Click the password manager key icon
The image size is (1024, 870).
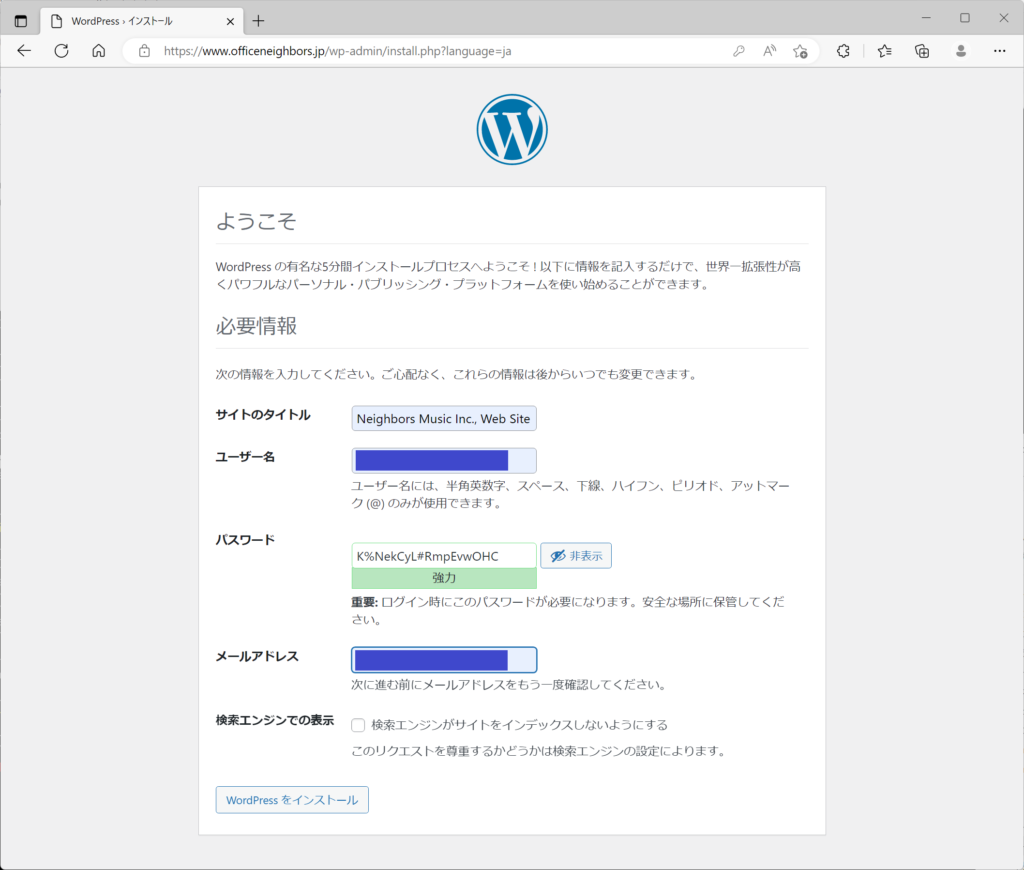pos(739,51)
